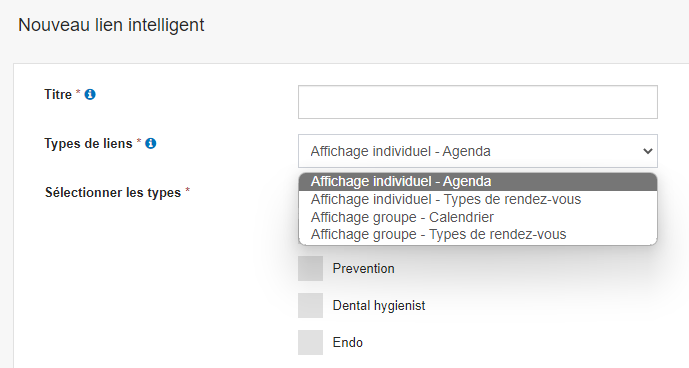The width and height of the screenshot is (689, 368).
Task: Click the Endo label text
Action: 348,342
